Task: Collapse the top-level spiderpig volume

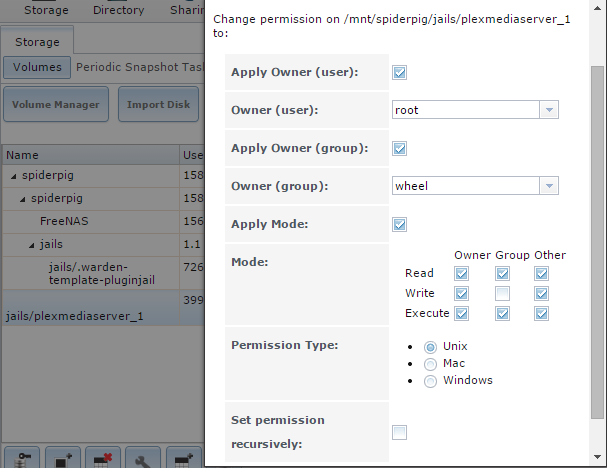Action: tap(13, 175)
